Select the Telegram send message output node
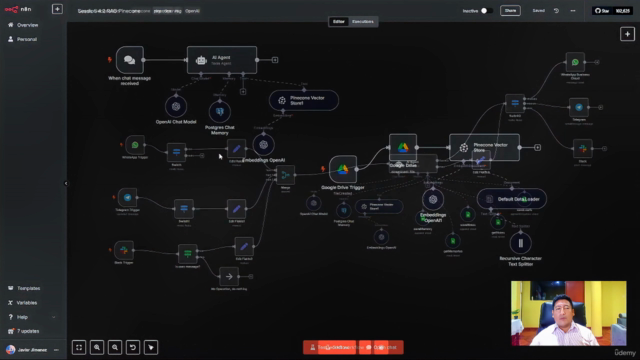This screenshot has width=640, height=360. click(x=579, y=107)
